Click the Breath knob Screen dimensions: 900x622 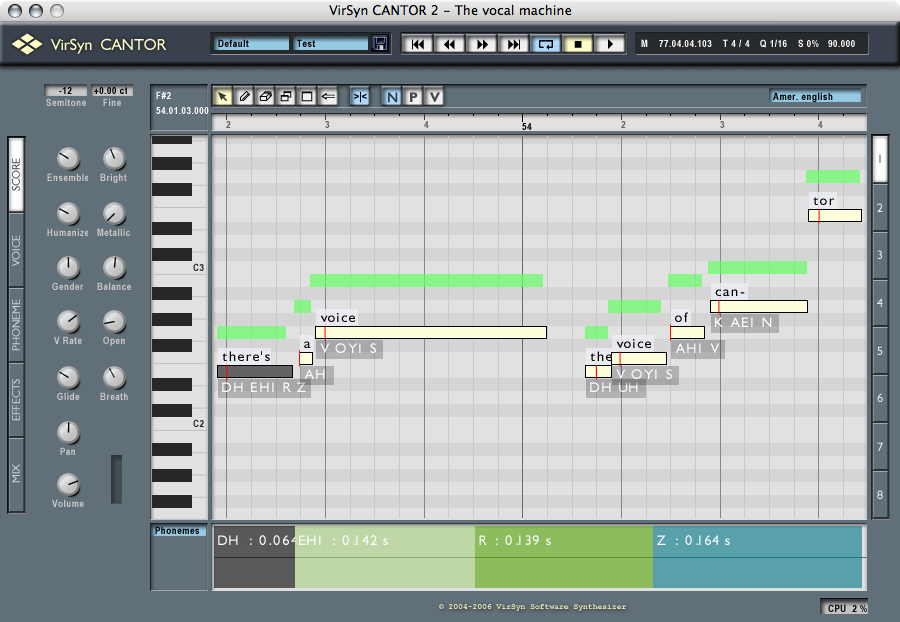[x=114, y=378]
